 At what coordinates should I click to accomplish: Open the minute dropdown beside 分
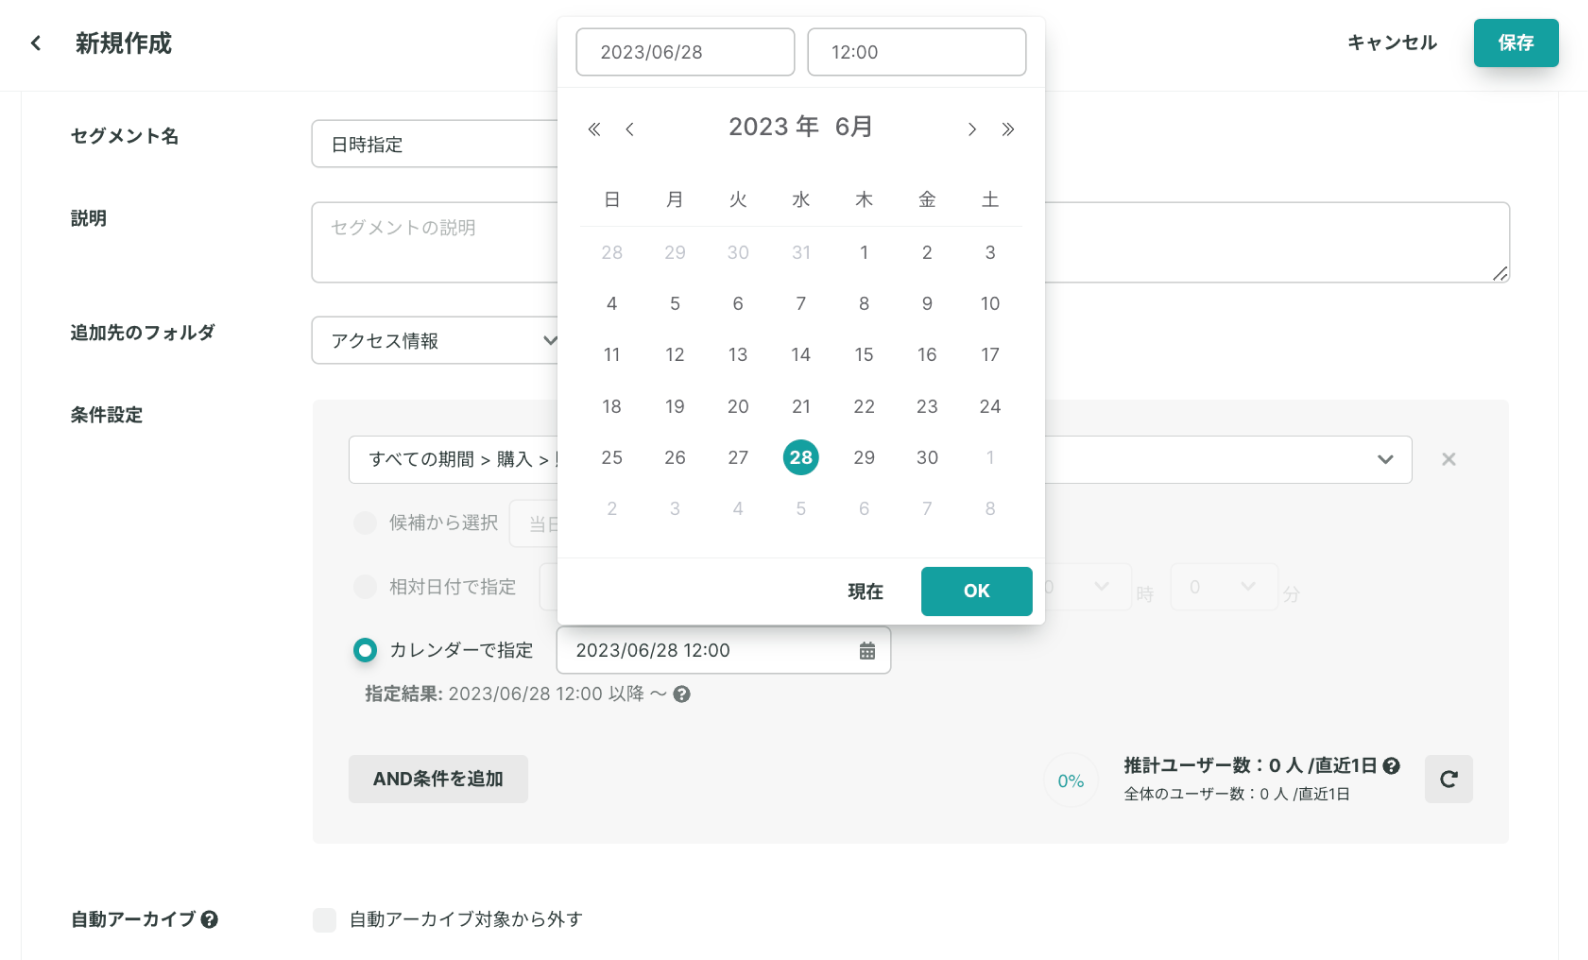coord(1223,587)
